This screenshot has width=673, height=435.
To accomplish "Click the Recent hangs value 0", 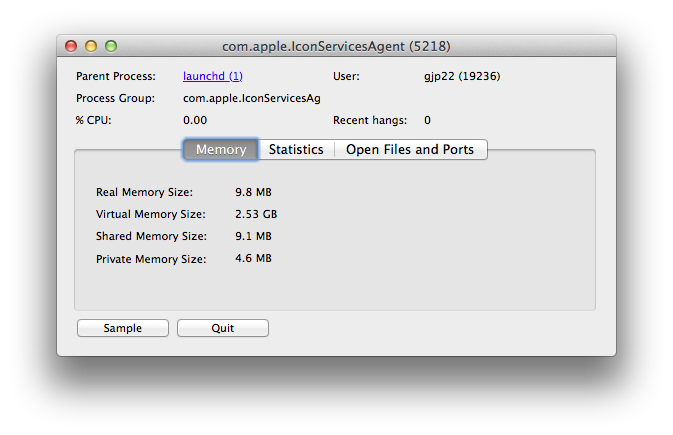I will click(x=427, y=120).
